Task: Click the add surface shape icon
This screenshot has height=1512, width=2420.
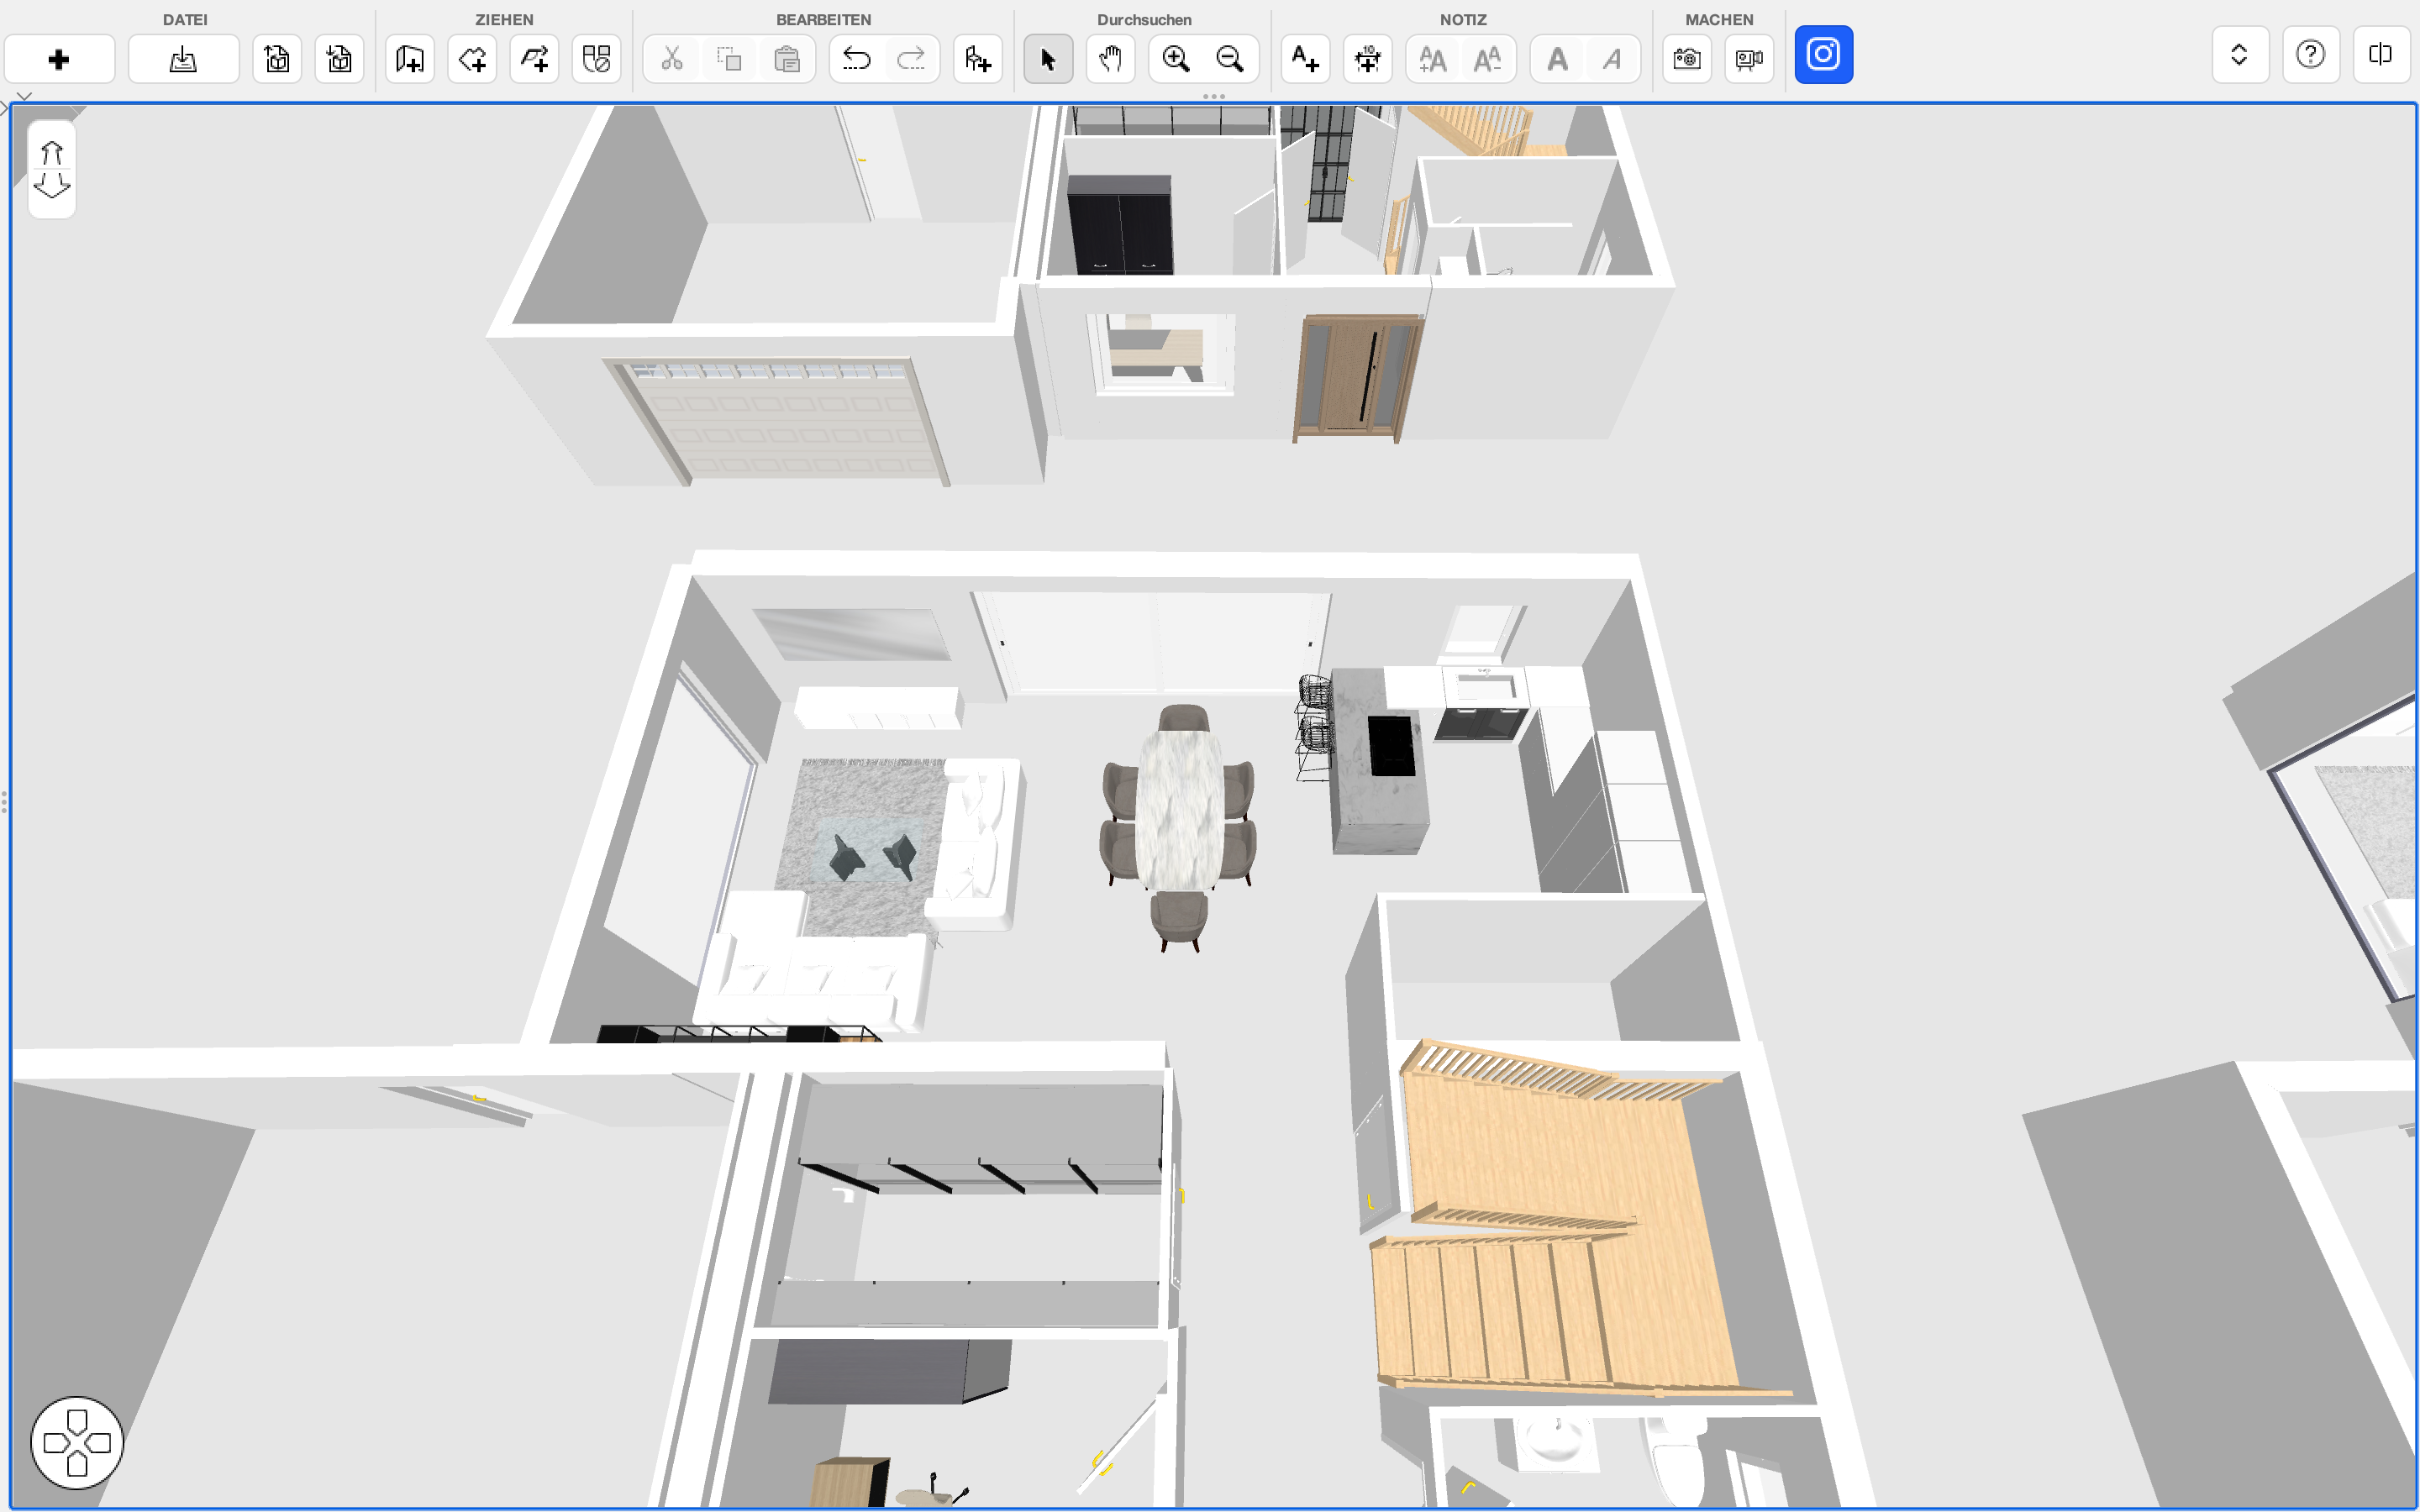Action: click(472, 59)
